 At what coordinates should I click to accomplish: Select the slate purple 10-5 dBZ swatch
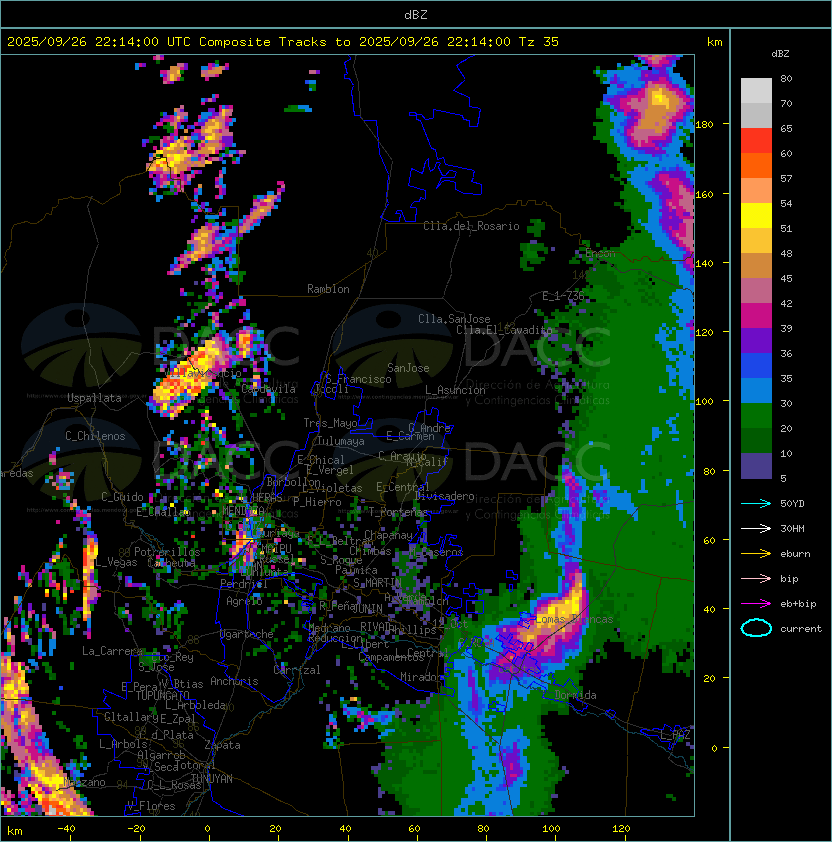[756, 466]
